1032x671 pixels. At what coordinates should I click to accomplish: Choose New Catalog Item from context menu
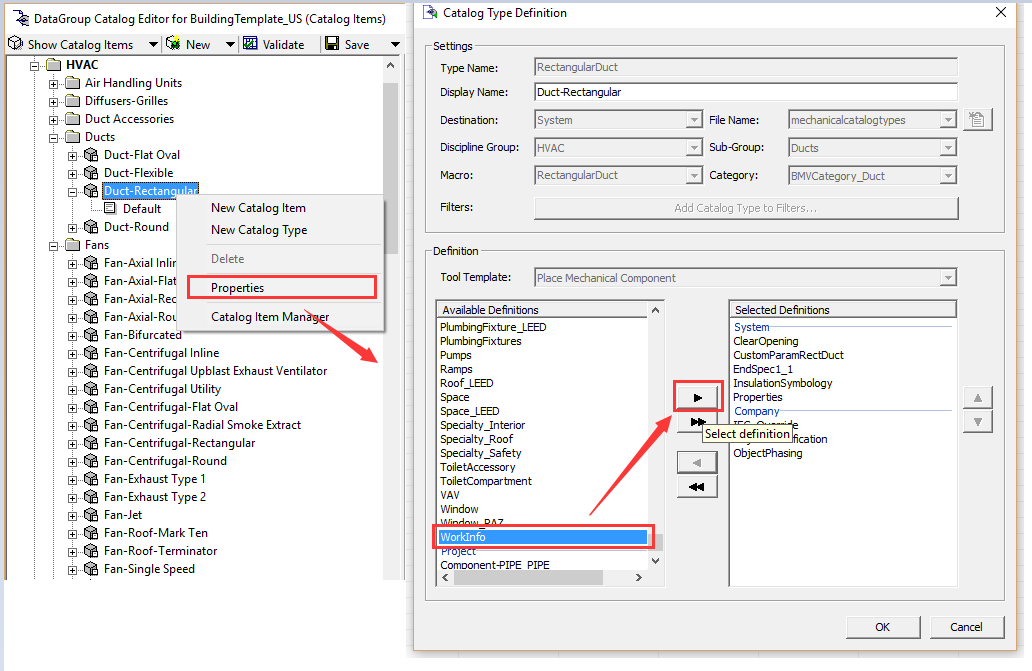[258, 208]
